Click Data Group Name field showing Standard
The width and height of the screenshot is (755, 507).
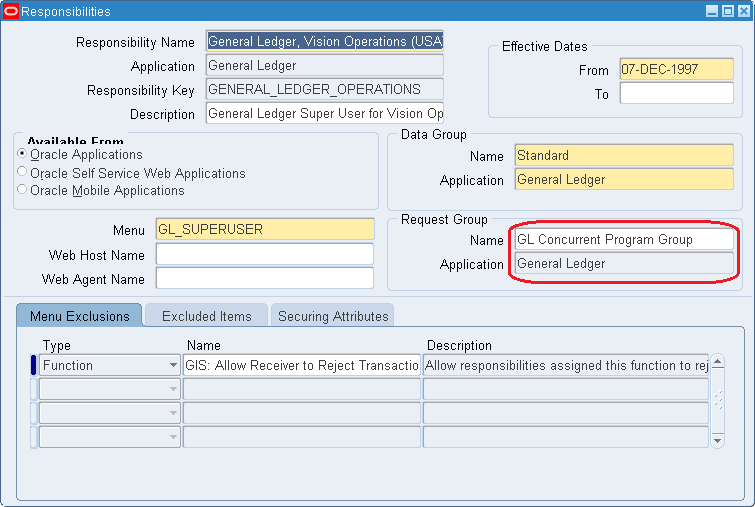624,156
